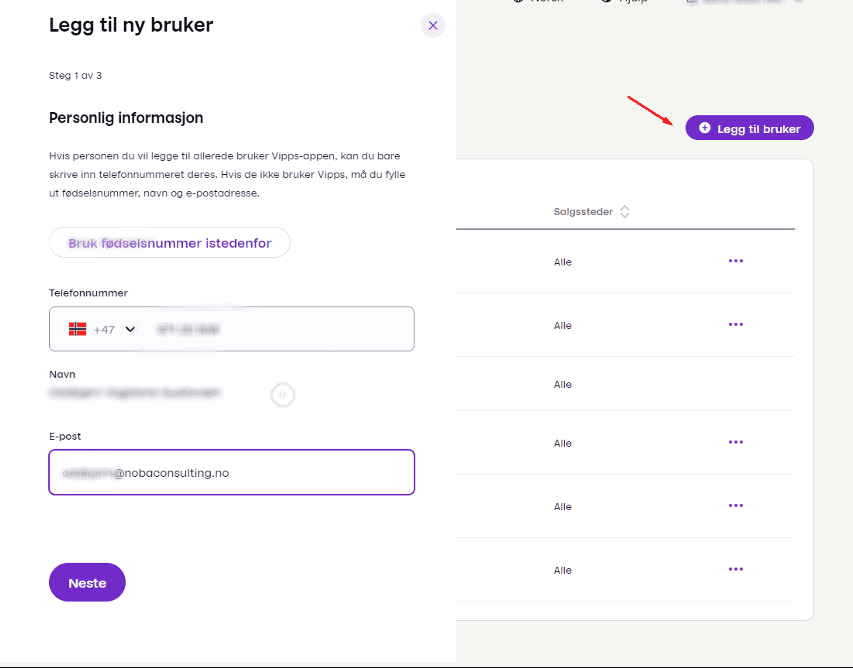Click the Neste button
853x668 pixels.
[87, 583]
